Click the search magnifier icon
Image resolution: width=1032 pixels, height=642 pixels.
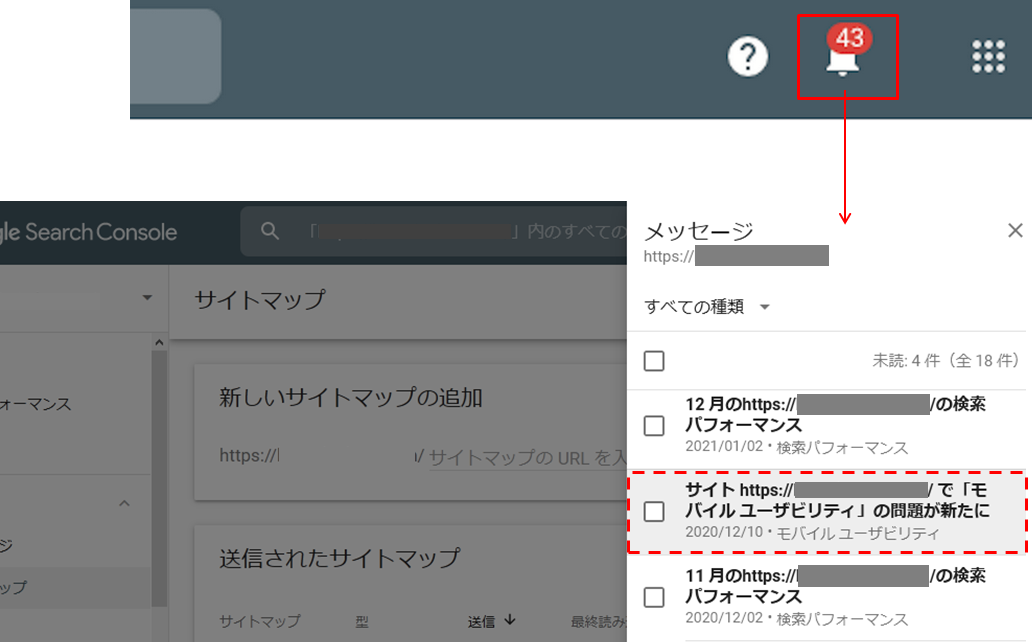[x=270, y=231]
